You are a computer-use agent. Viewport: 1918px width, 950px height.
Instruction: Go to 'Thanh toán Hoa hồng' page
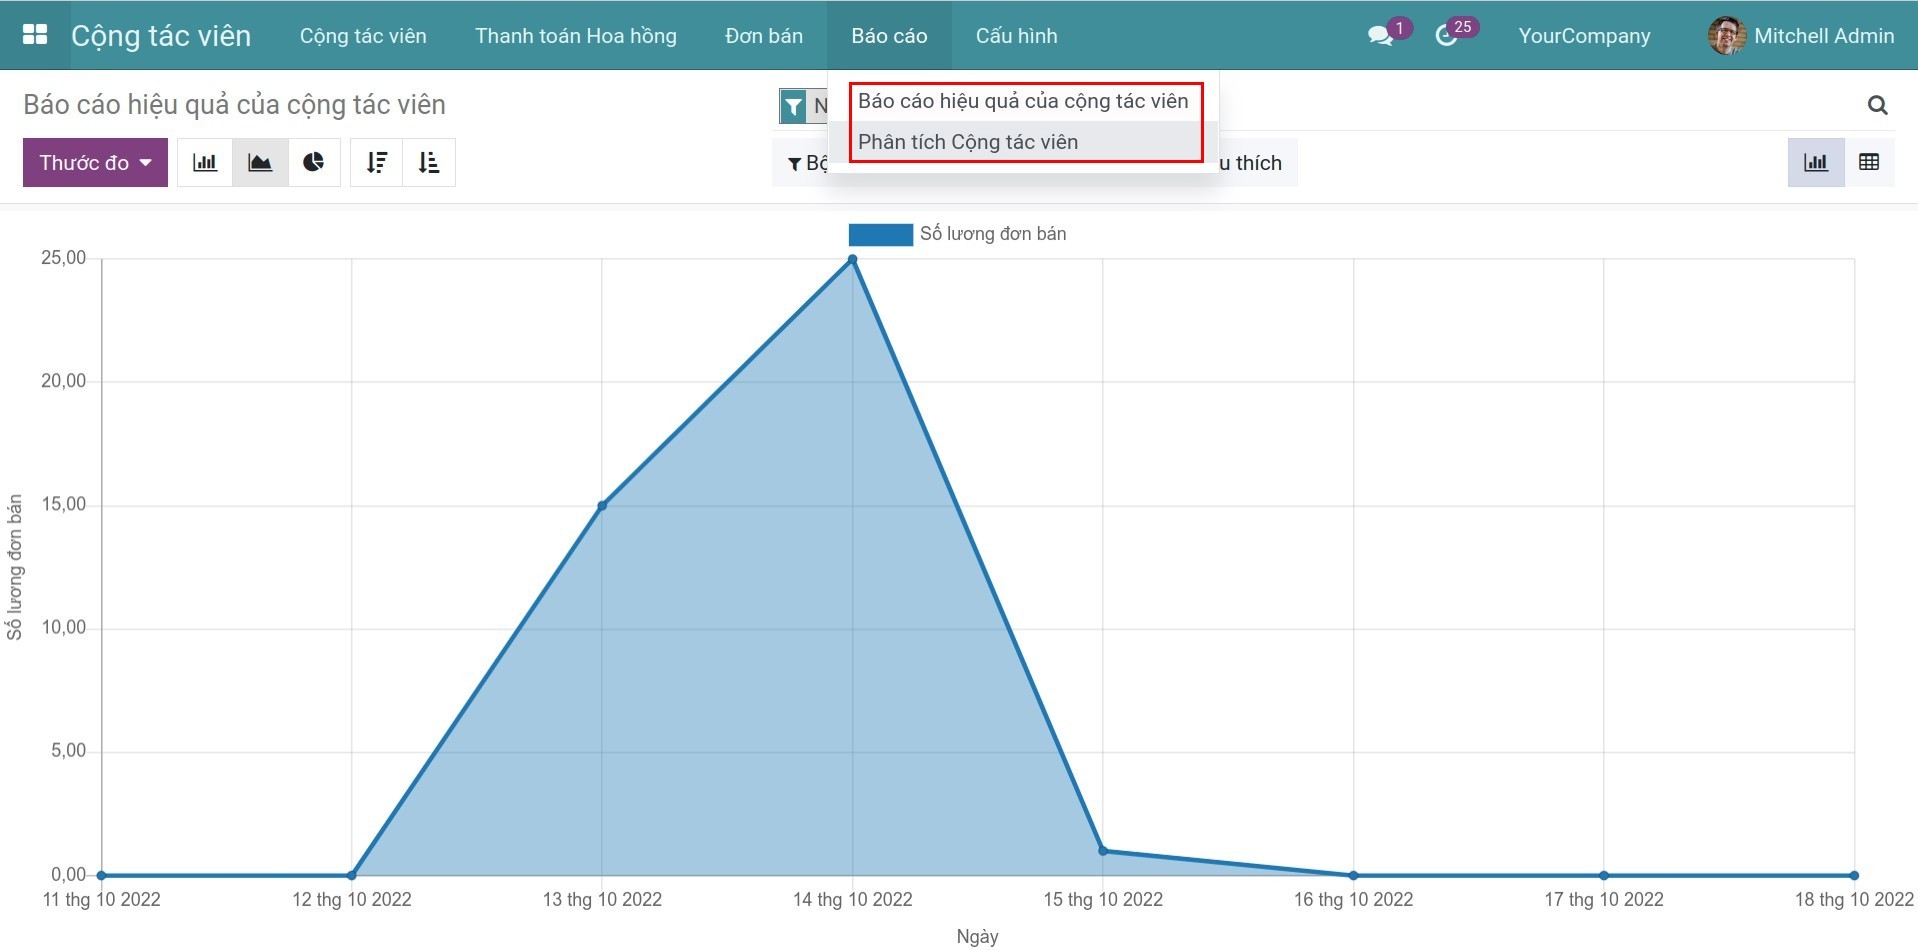(x=575, y=36)
